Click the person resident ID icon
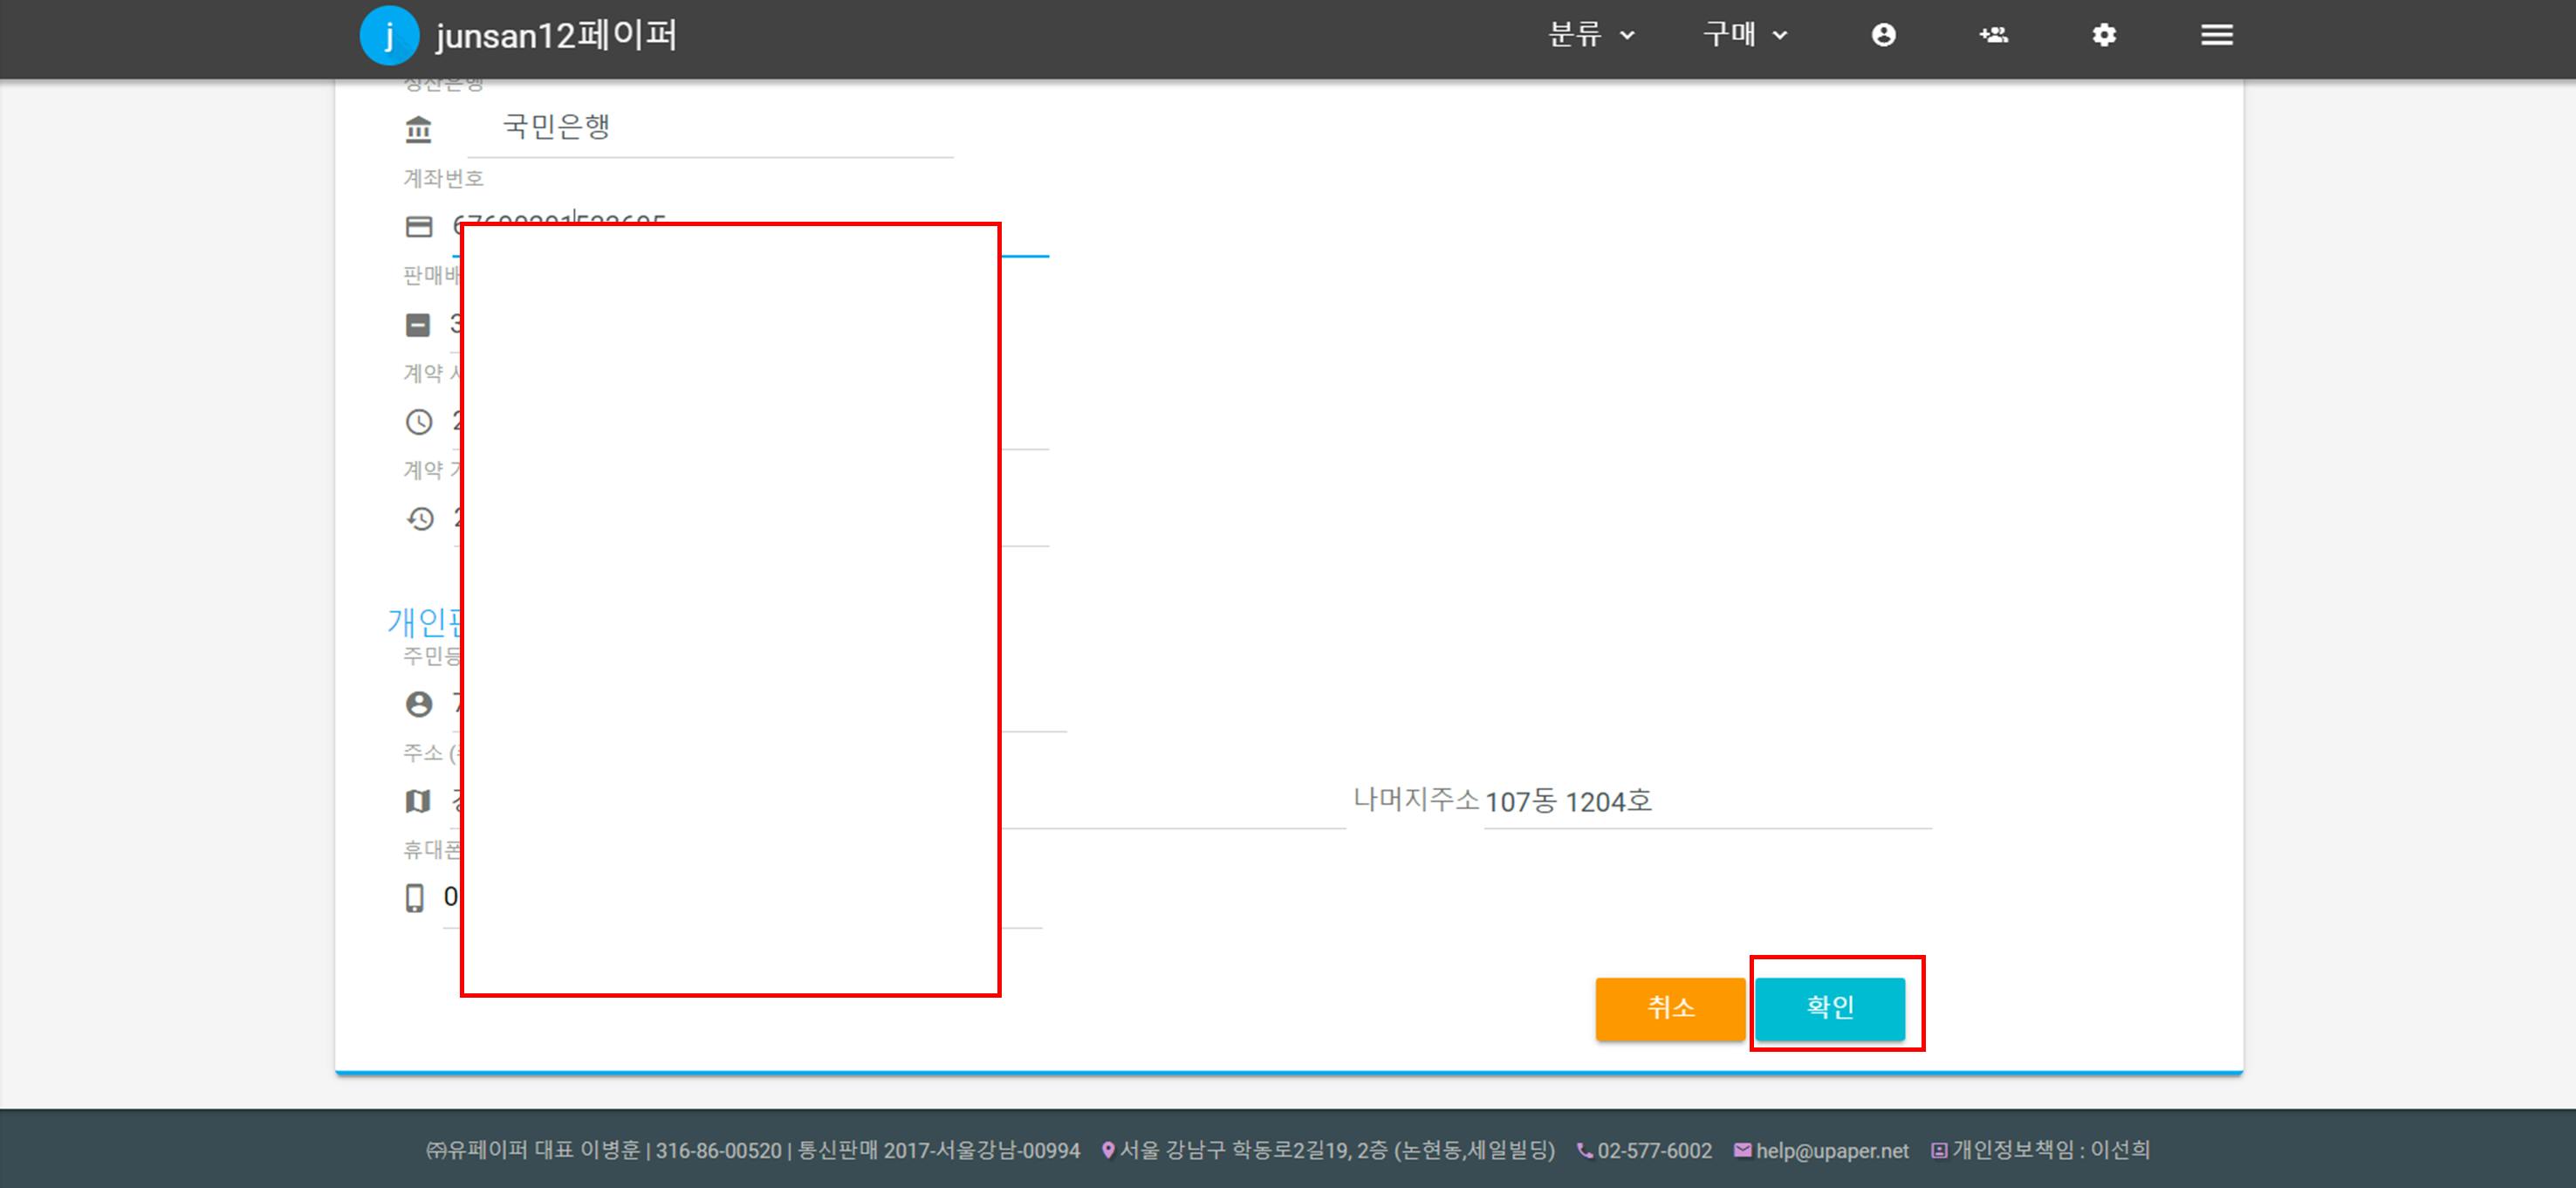 (x=418, y=704)
